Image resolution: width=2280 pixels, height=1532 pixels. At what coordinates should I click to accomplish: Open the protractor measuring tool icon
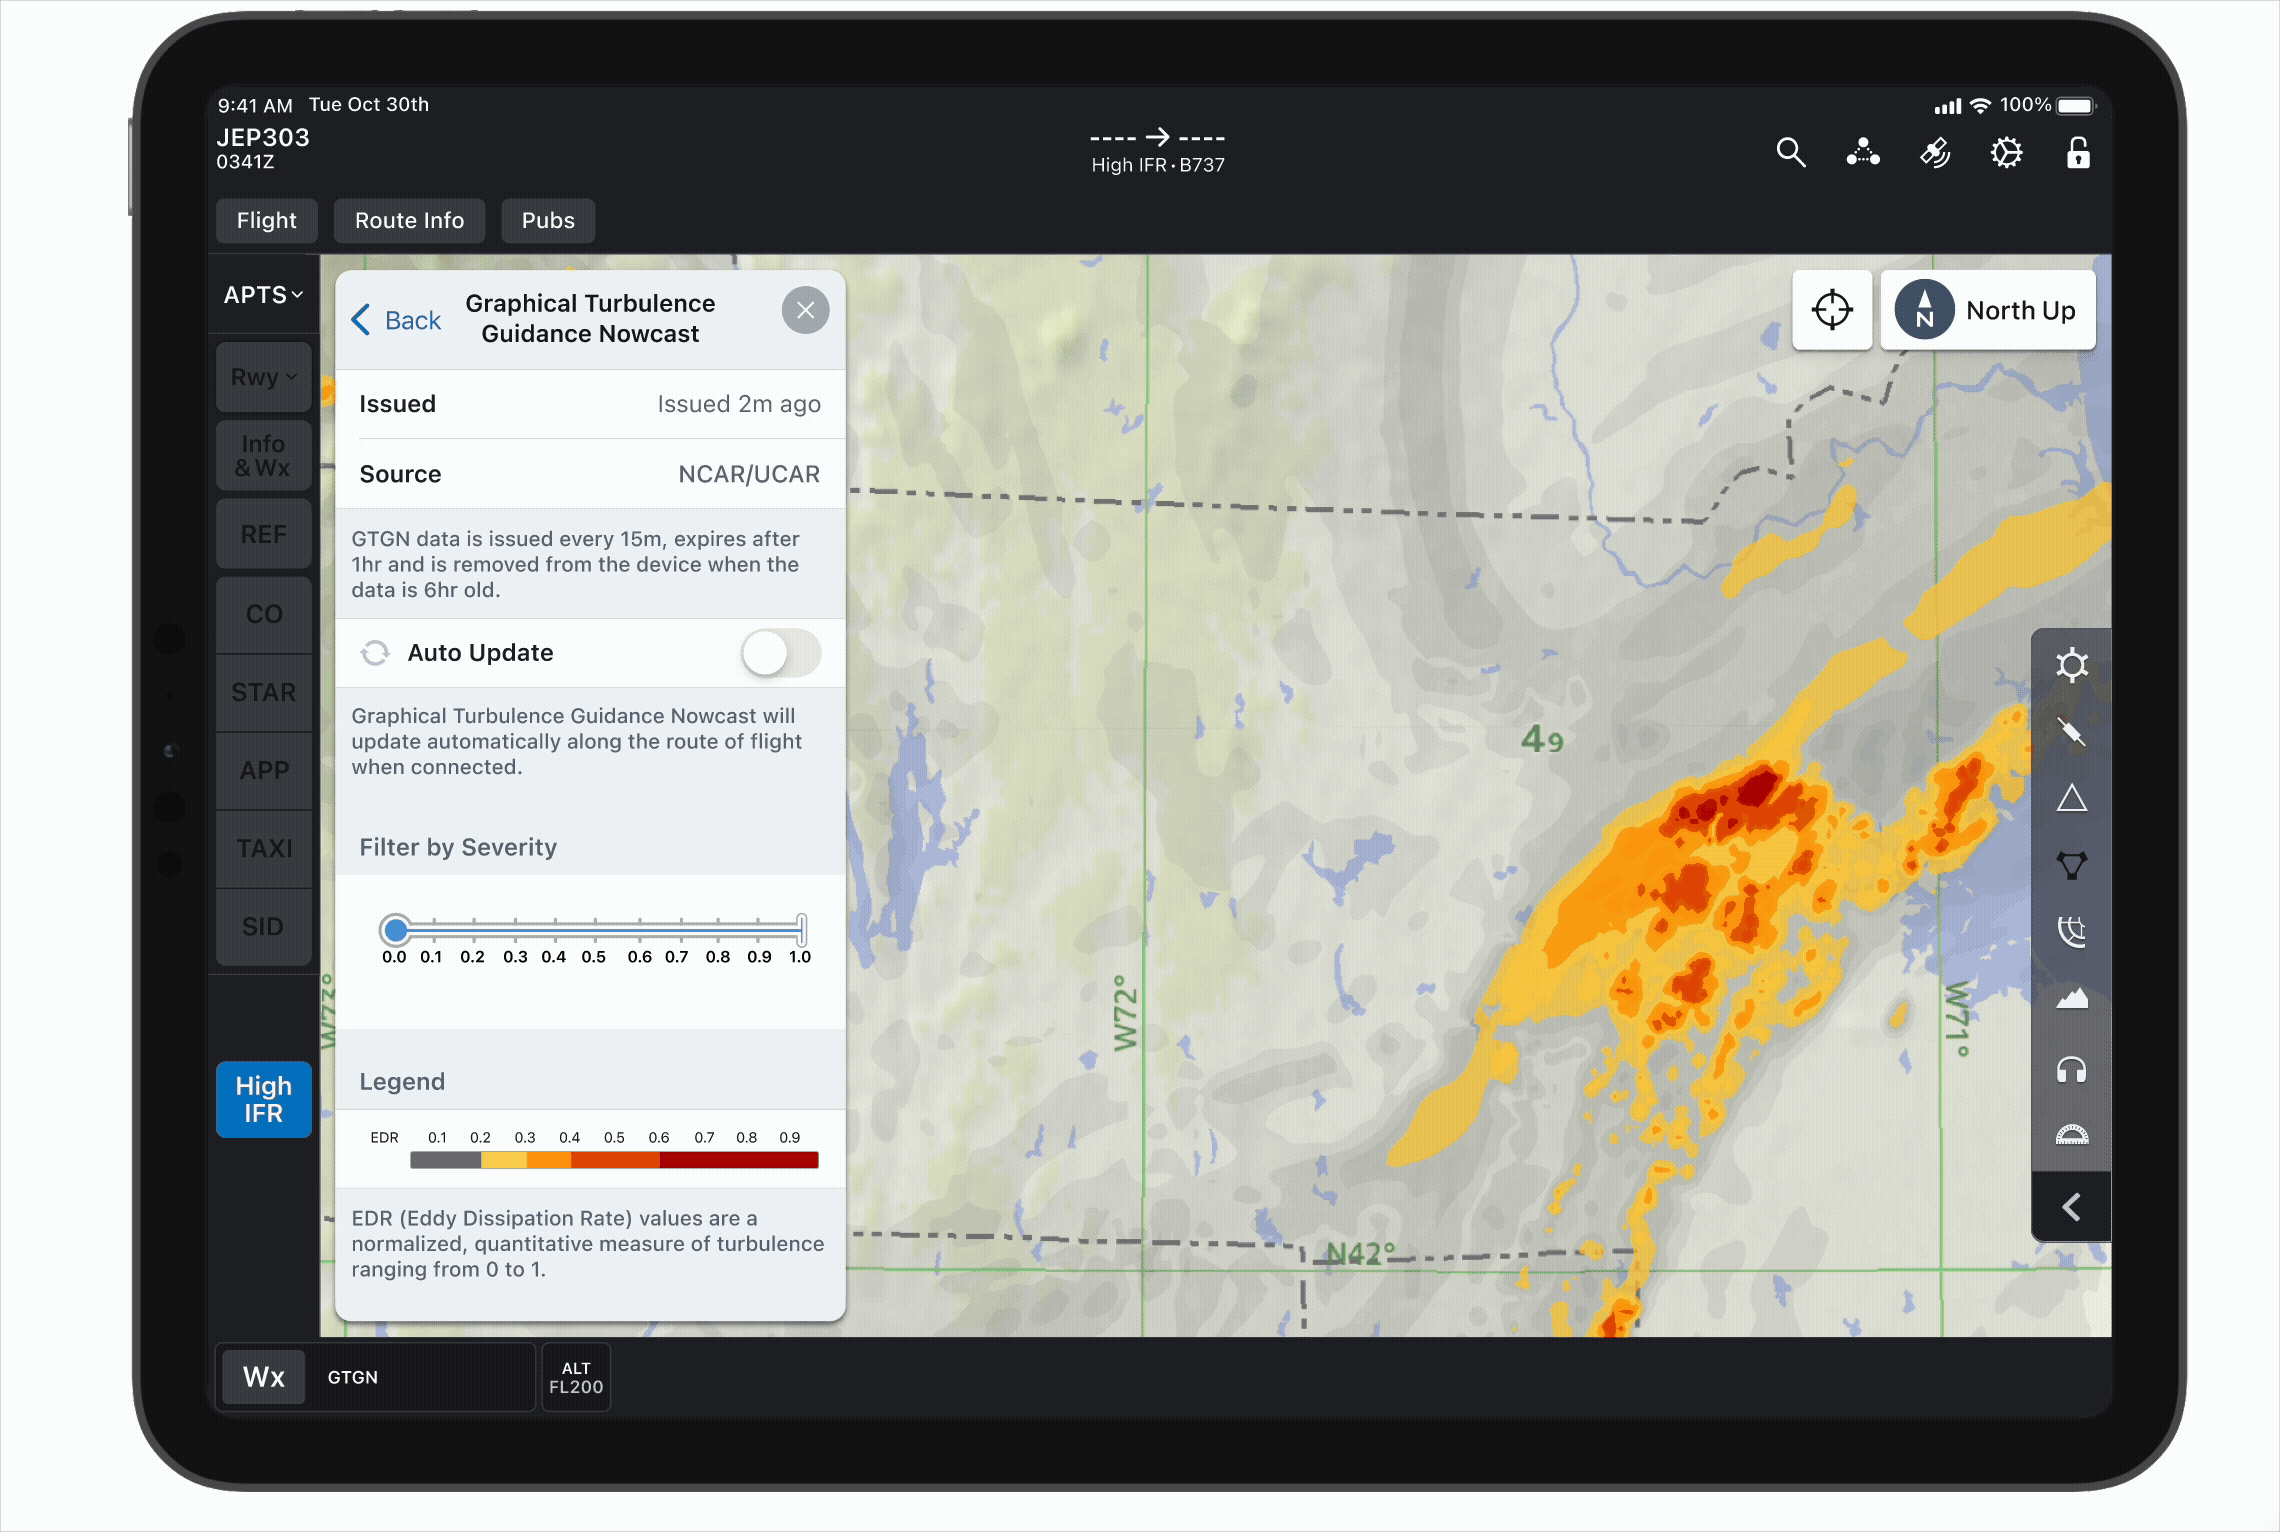[2071, 1135]
